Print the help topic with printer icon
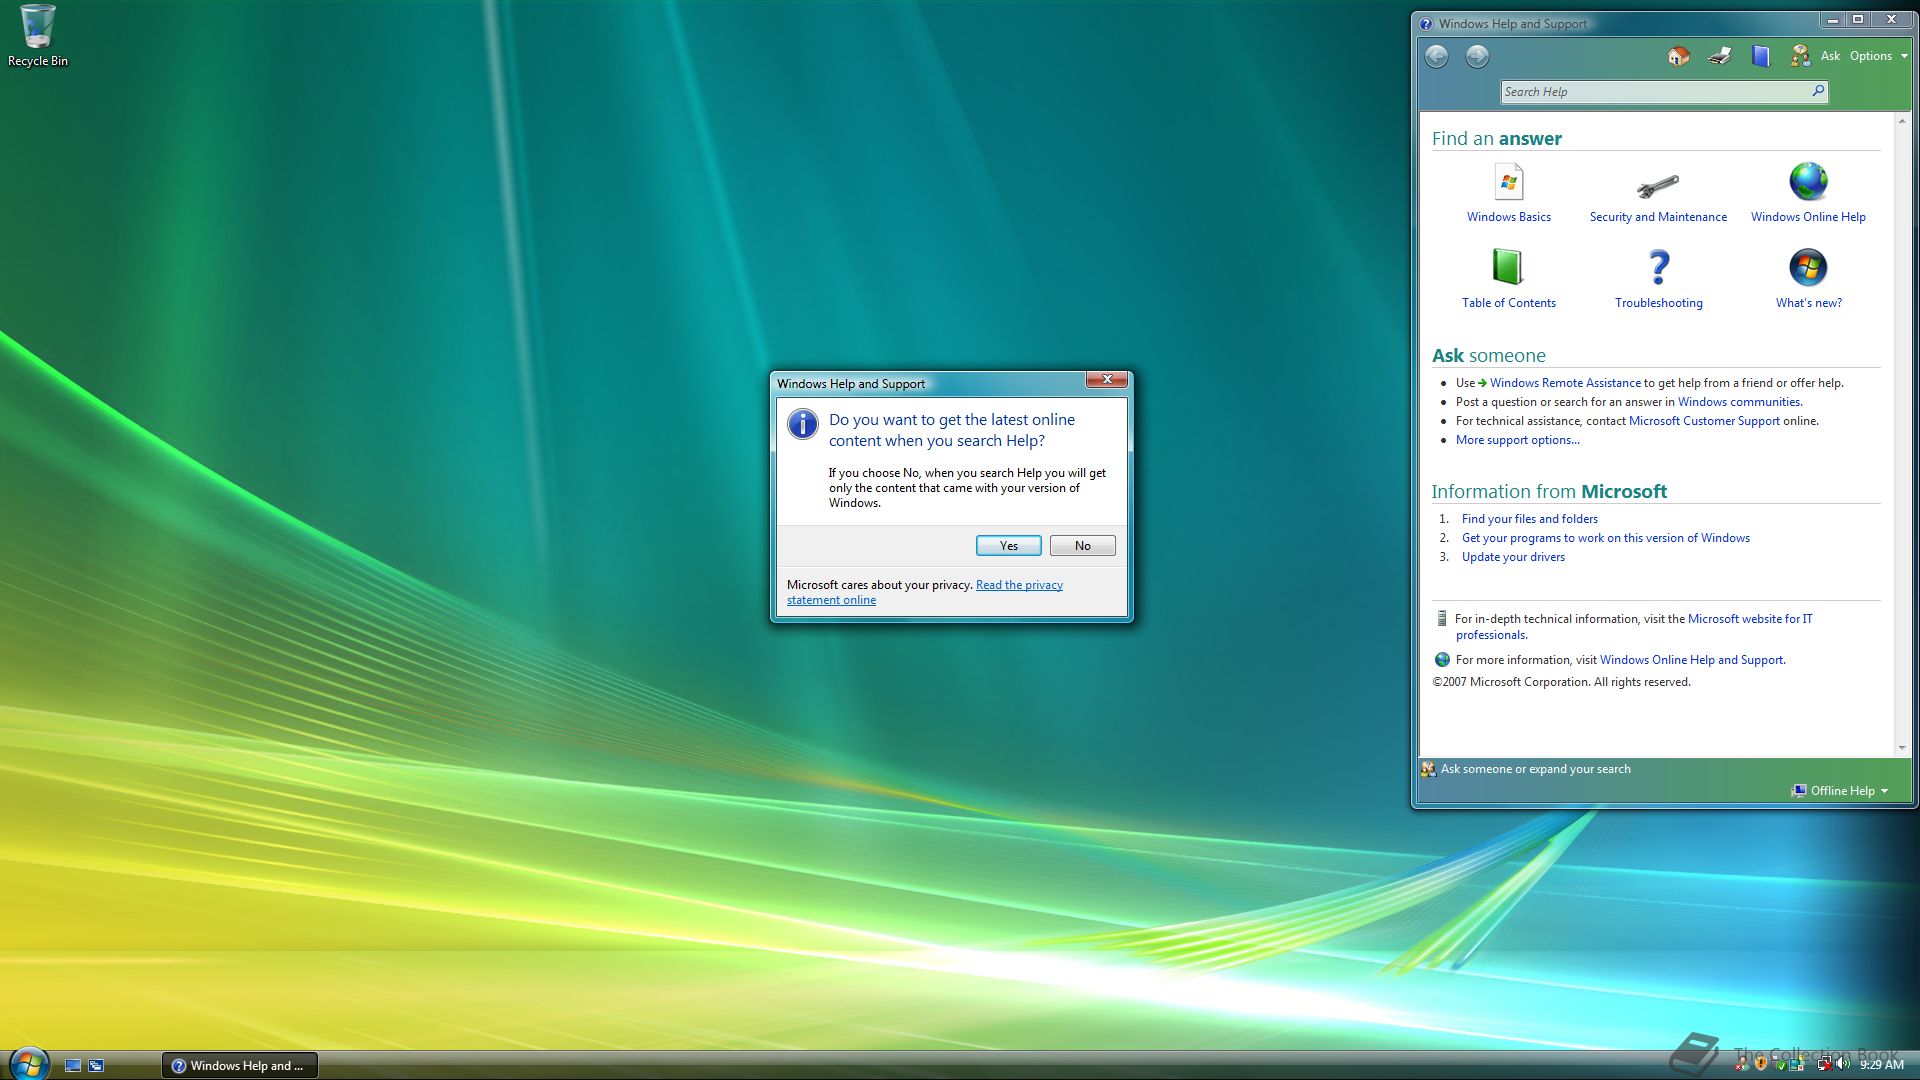Image resolution: width=1920 pixels, height=1080 pixels. coord(1720,56)
